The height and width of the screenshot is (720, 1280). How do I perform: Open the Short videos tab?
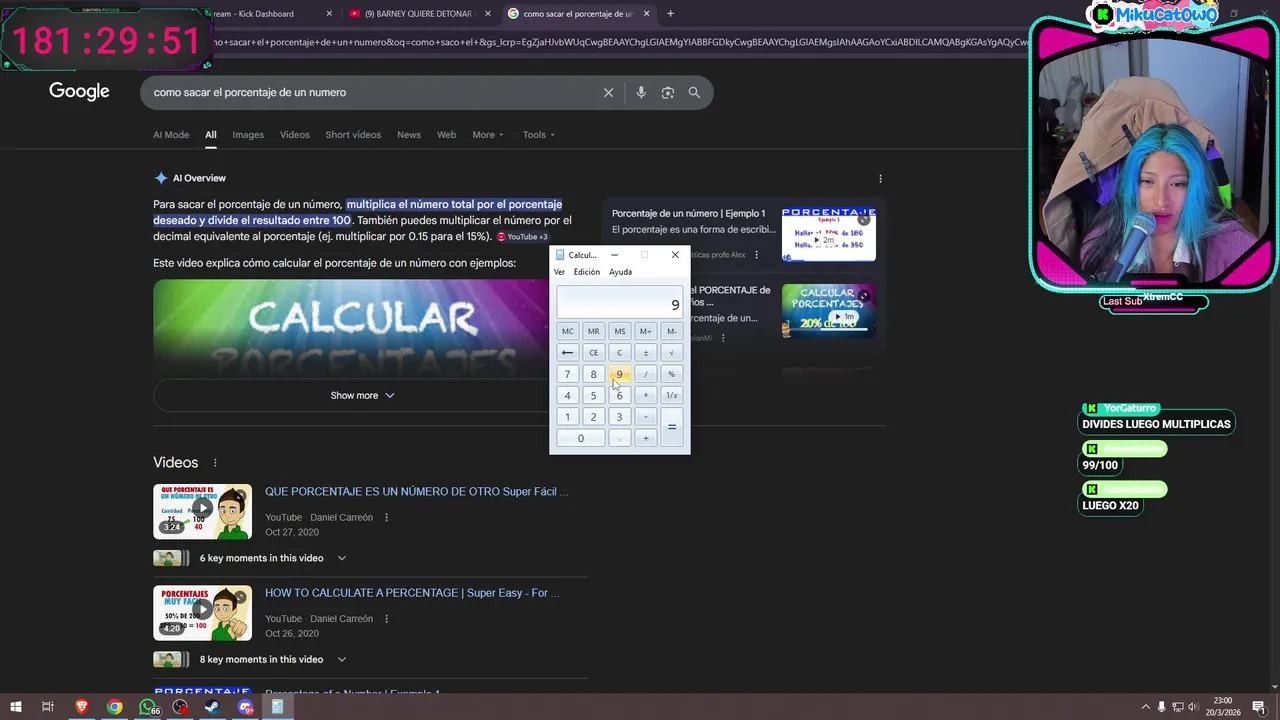click(353, 135)
